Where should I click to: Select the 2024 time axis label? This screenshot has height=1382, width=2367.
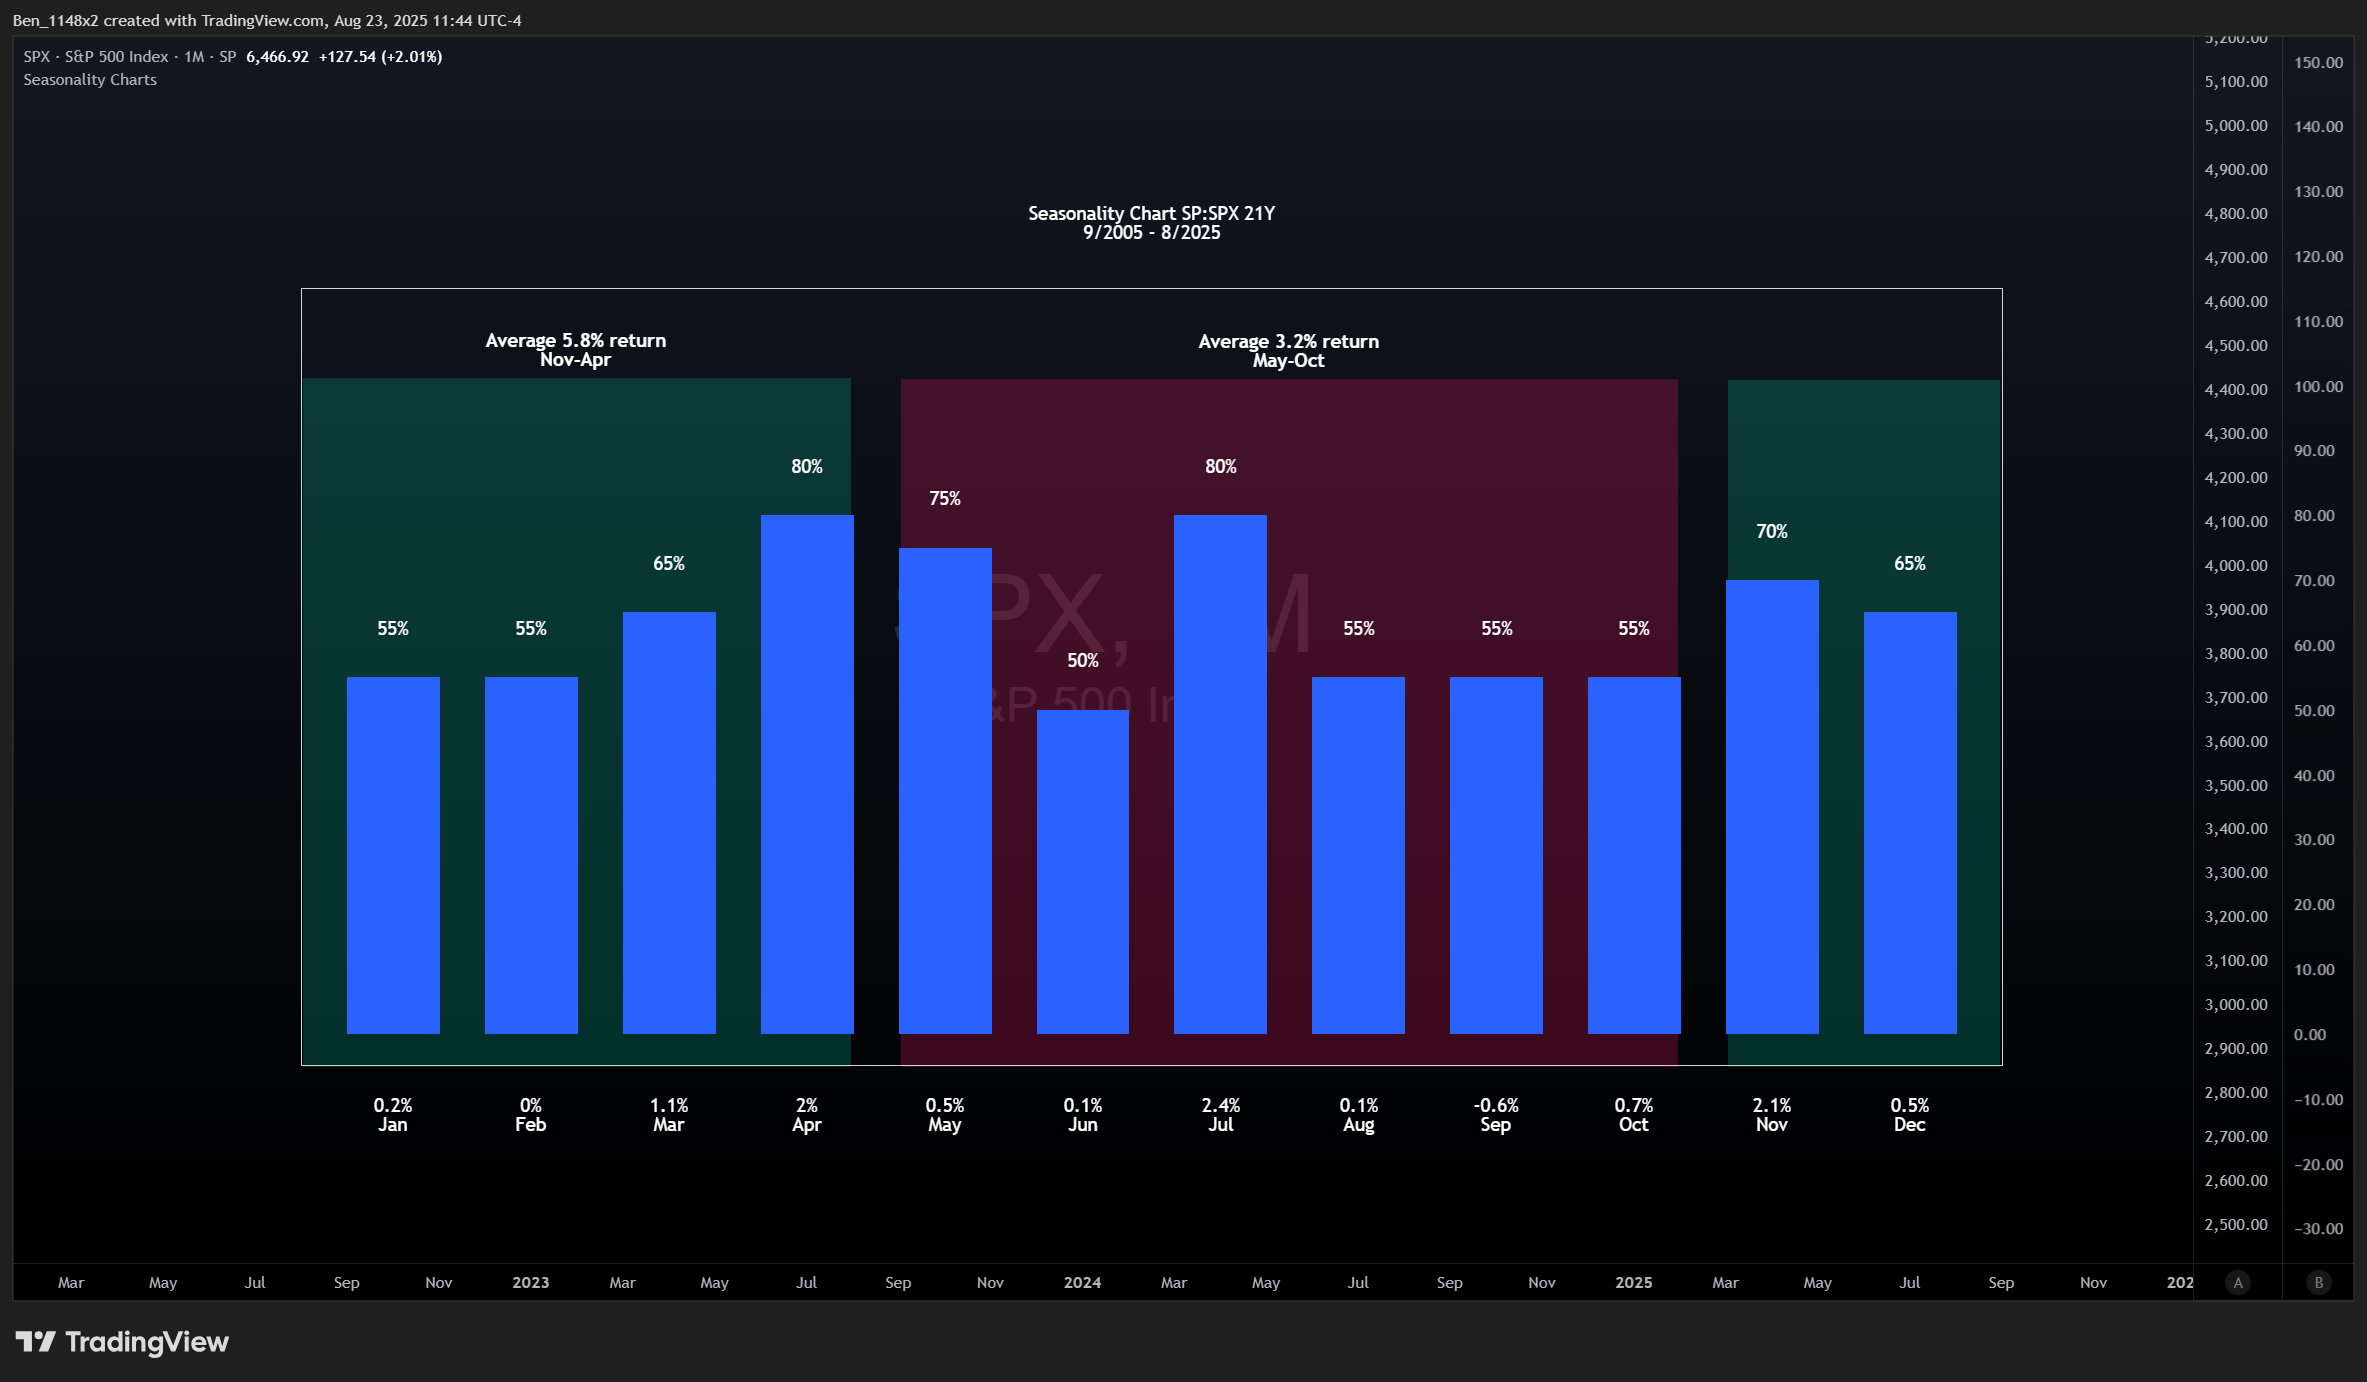click(x=1082, y=1282)
